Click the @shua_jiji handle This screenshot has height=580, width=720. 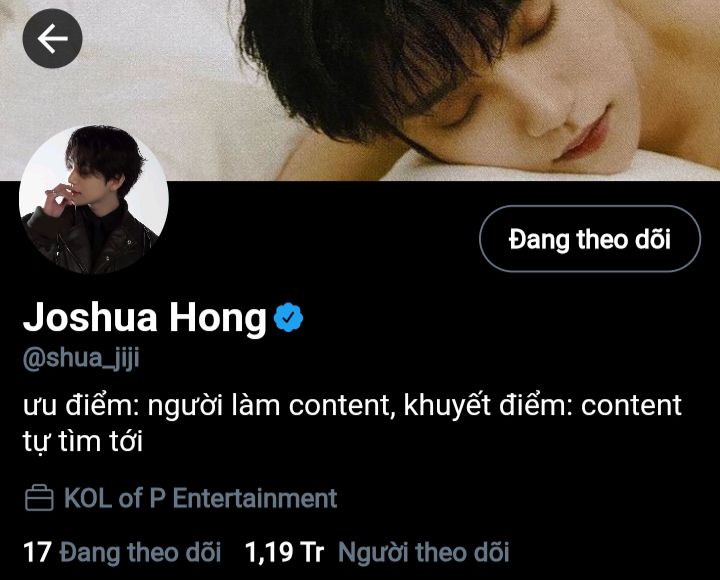pos(81,359)
